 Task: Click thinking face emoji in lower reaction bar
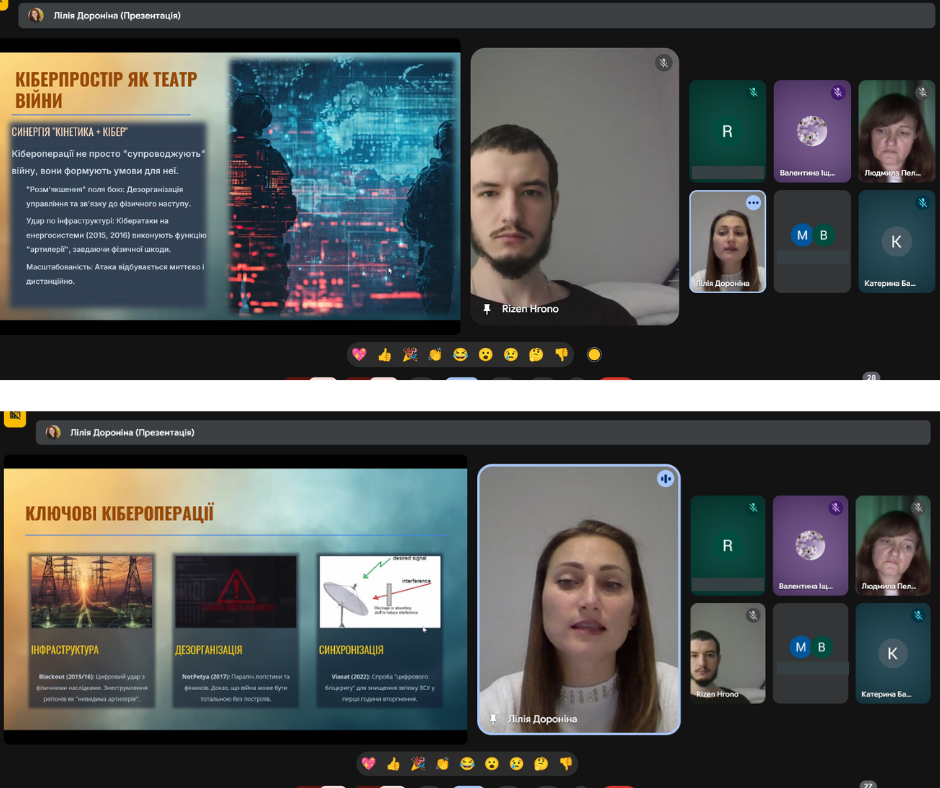pos(541,764)
